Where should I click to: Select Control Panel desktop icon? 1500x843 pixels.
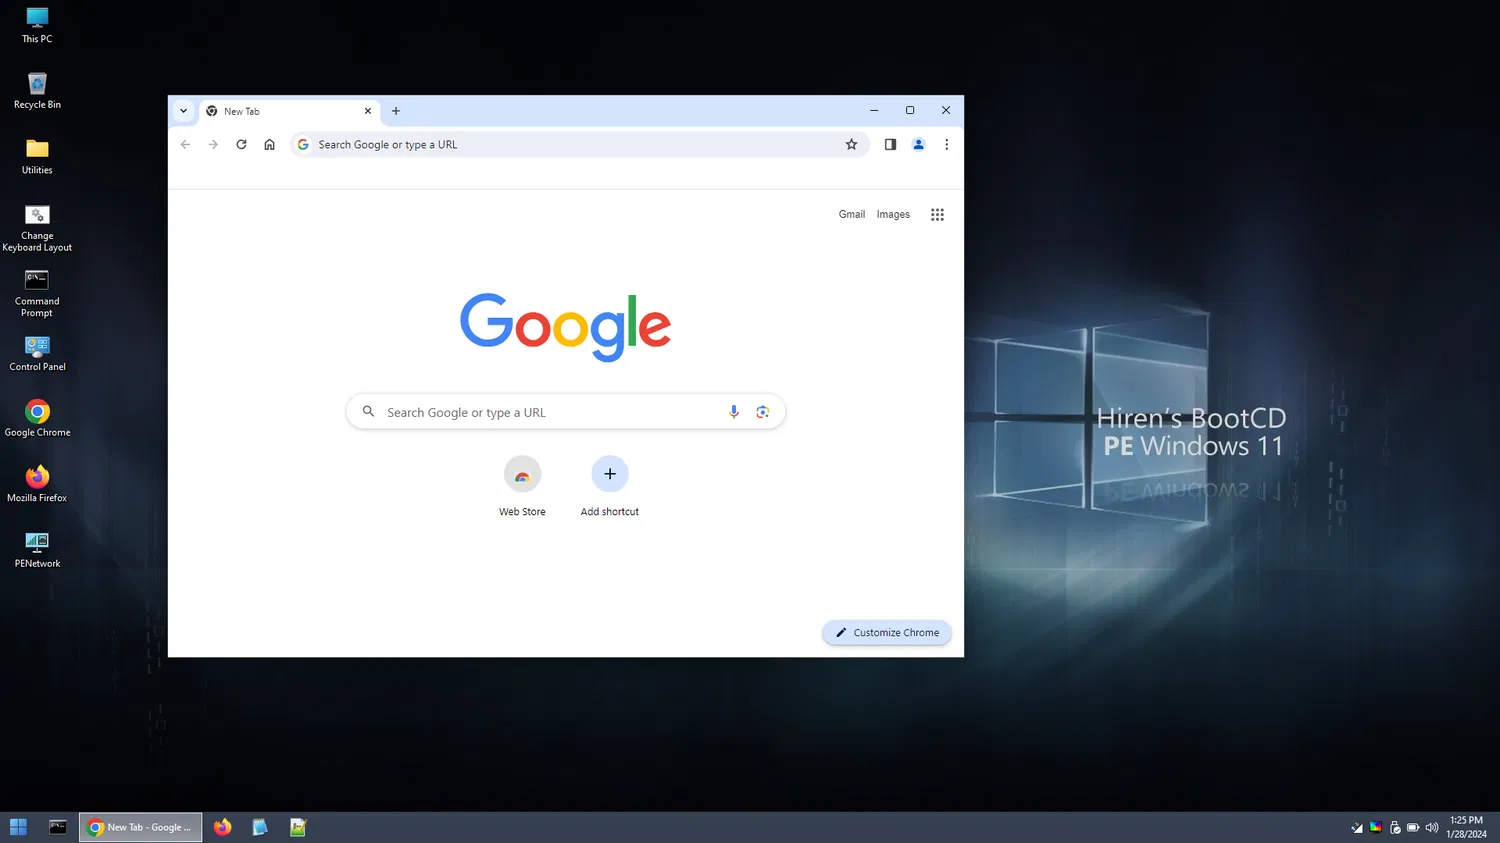37,354
